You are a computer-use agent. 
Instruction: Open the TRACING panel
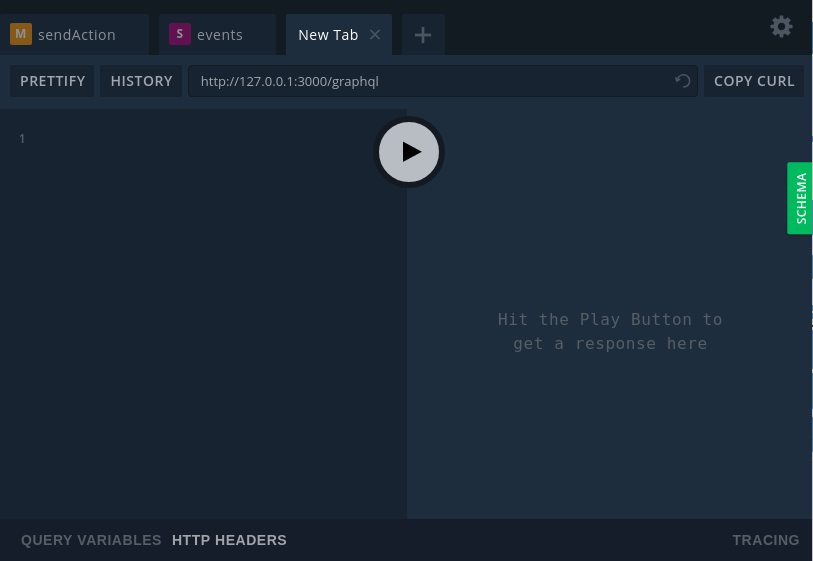[x=765, y=540]
